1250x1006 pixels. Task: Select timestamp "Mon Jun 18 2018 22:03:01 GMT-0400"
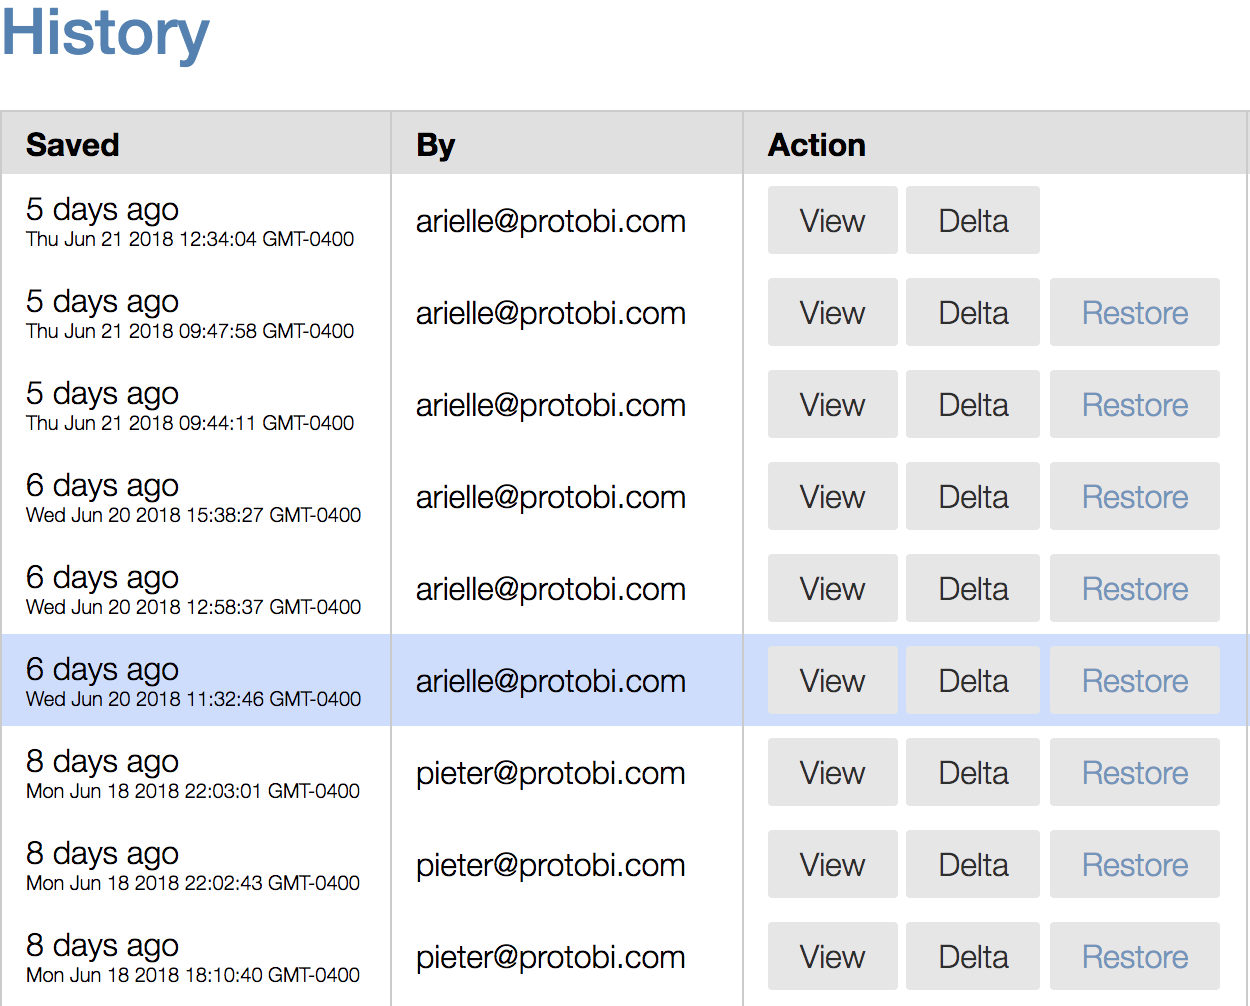(x=193, y=791)
